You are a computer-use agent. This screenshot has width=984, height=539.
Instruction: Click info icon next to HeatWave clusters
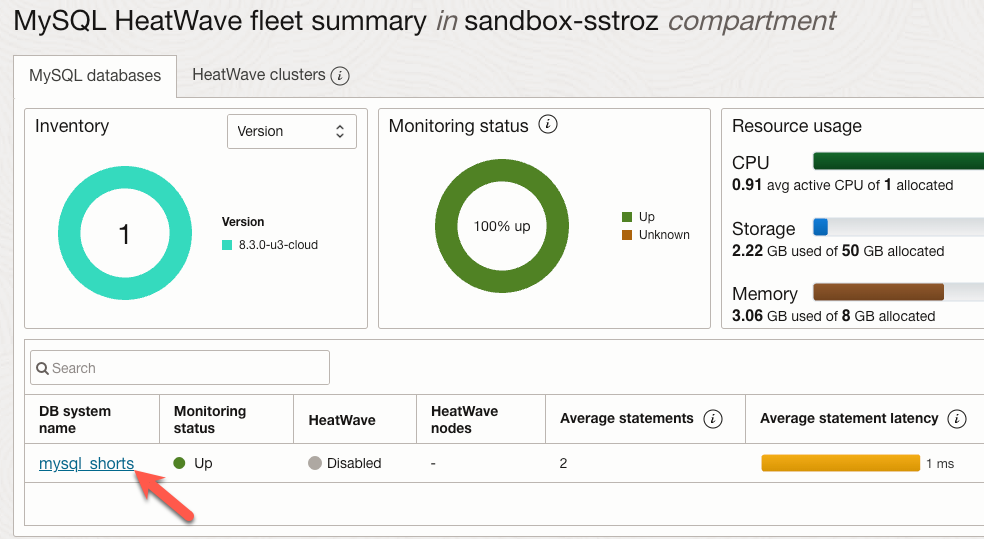[340, 75]
